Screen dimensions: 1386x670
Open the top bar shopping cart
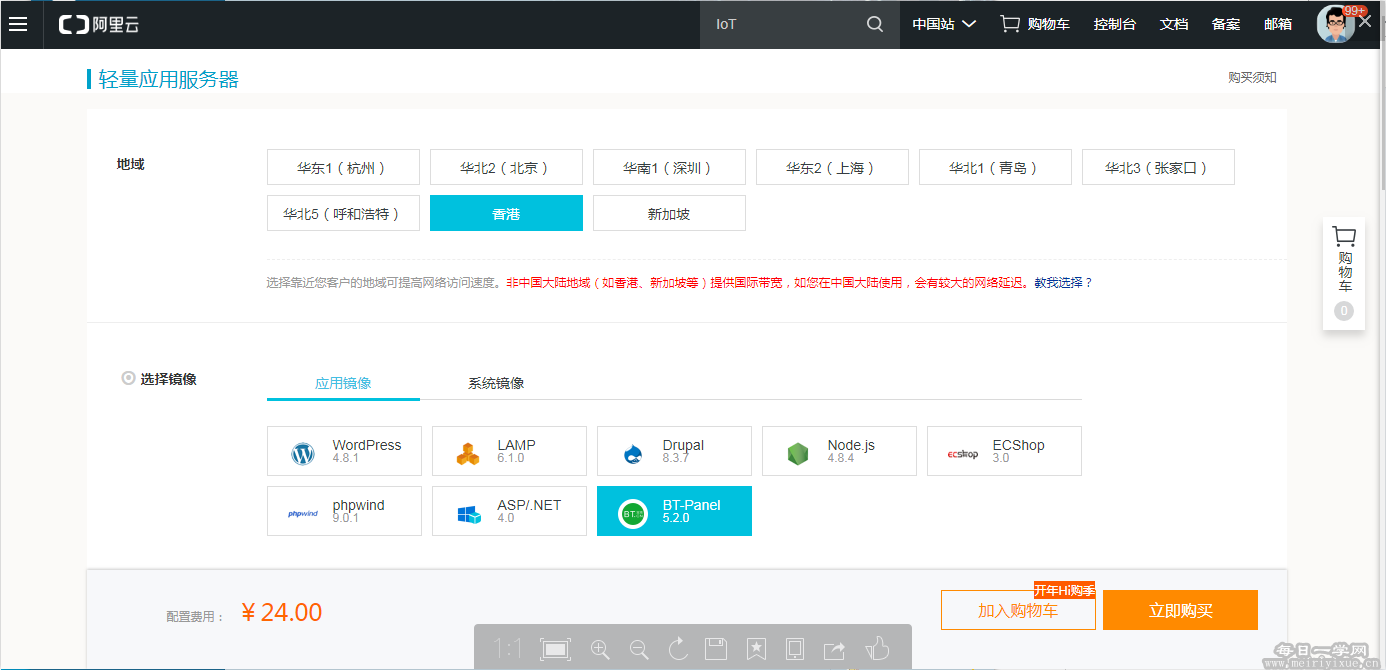click(1035, 24)
